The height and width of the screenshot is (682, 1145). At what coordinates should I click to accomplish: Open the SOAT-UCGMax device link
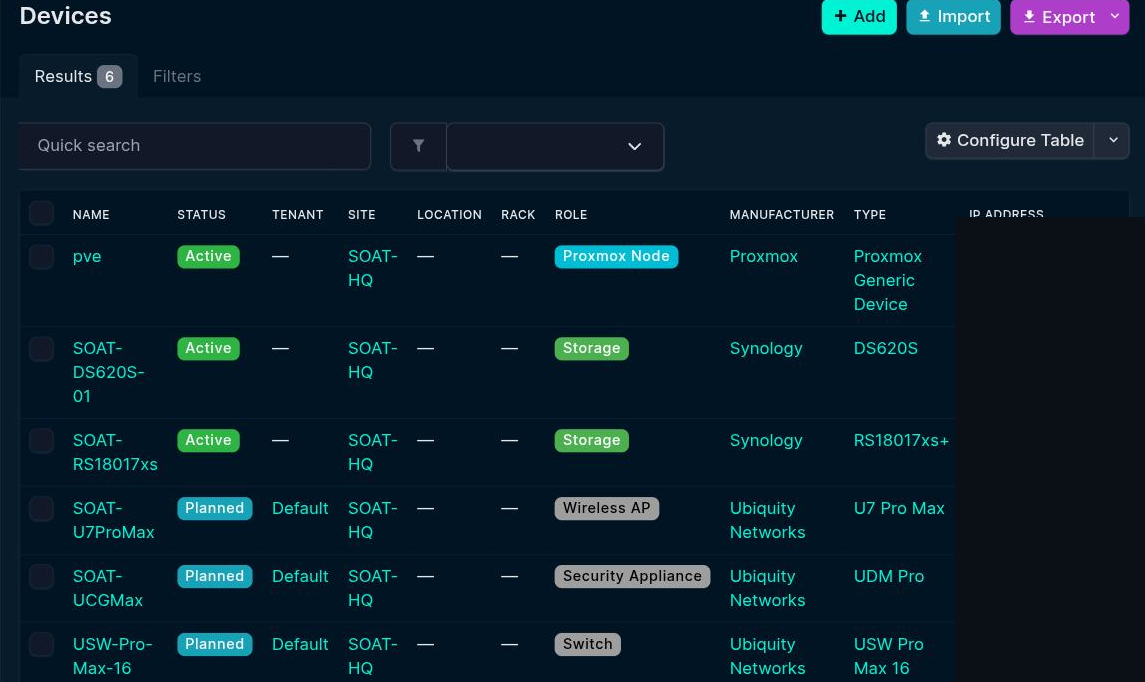click(x=107, y=589)
